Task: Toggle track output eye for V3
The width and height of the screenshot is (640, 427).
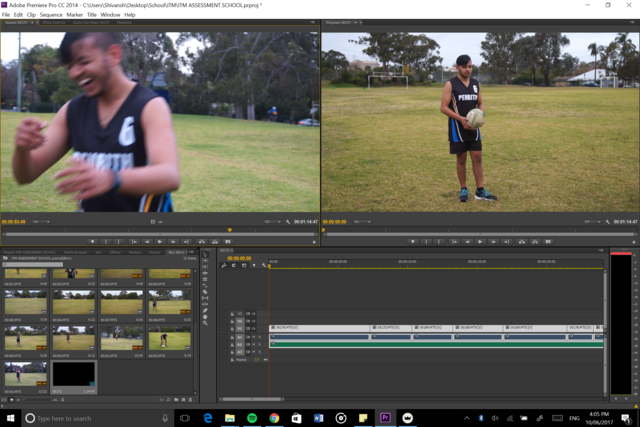Action: [x=253, y=314]
